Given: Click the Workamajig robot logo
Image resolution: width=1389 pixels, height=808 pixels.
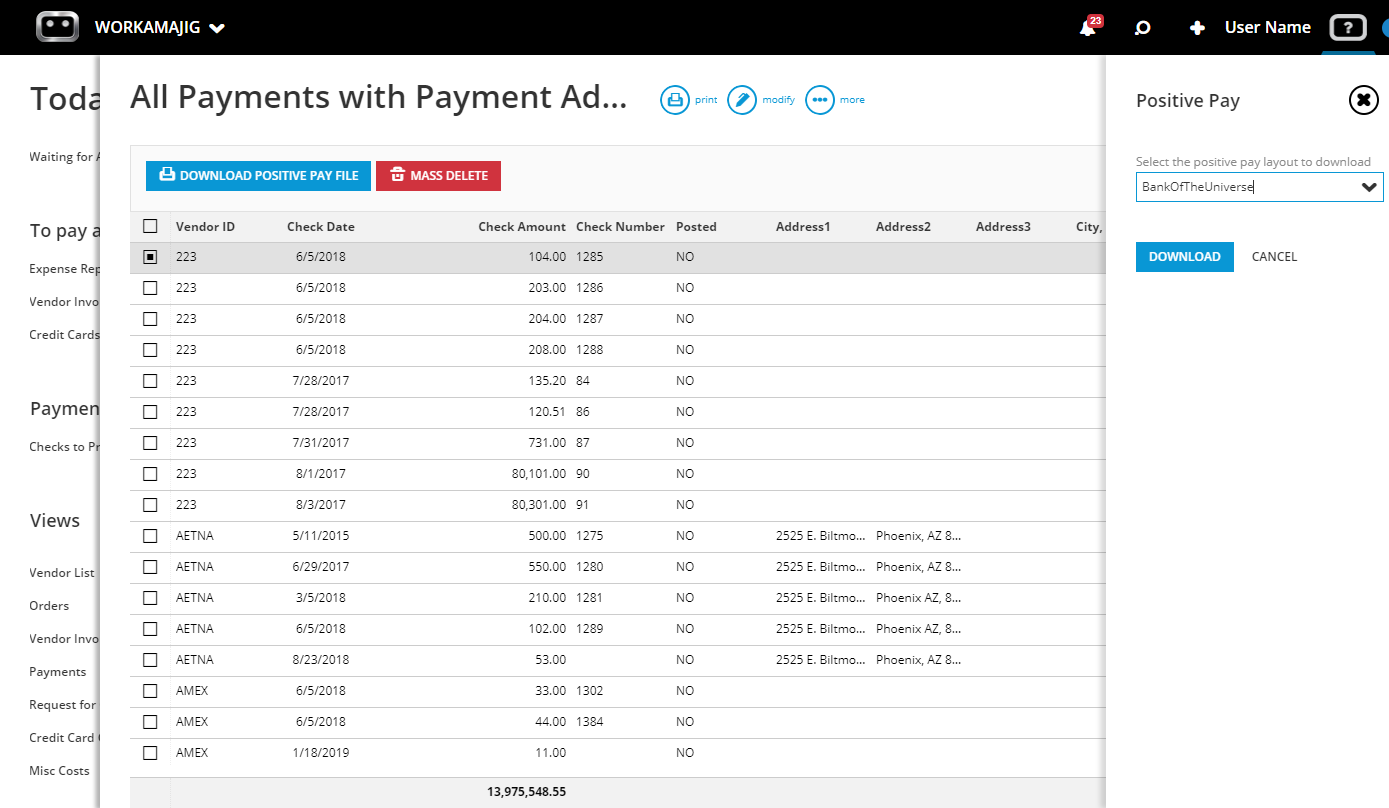Looking at the screenshot, I should (x=57, y=27).
